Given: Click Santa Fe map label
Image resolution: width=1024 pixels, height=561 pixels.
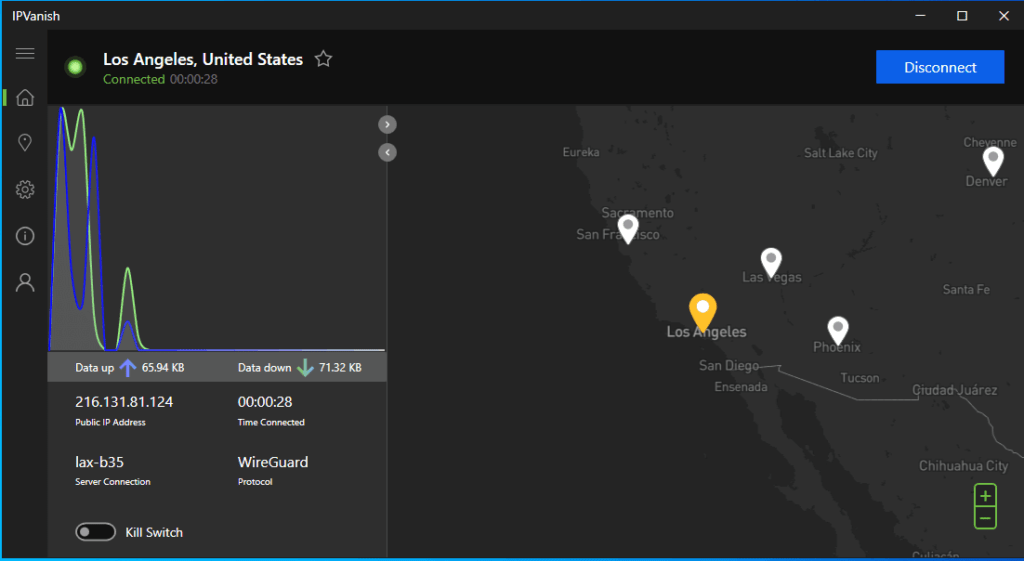Looking at the screenshot, I should click(966, 289).
